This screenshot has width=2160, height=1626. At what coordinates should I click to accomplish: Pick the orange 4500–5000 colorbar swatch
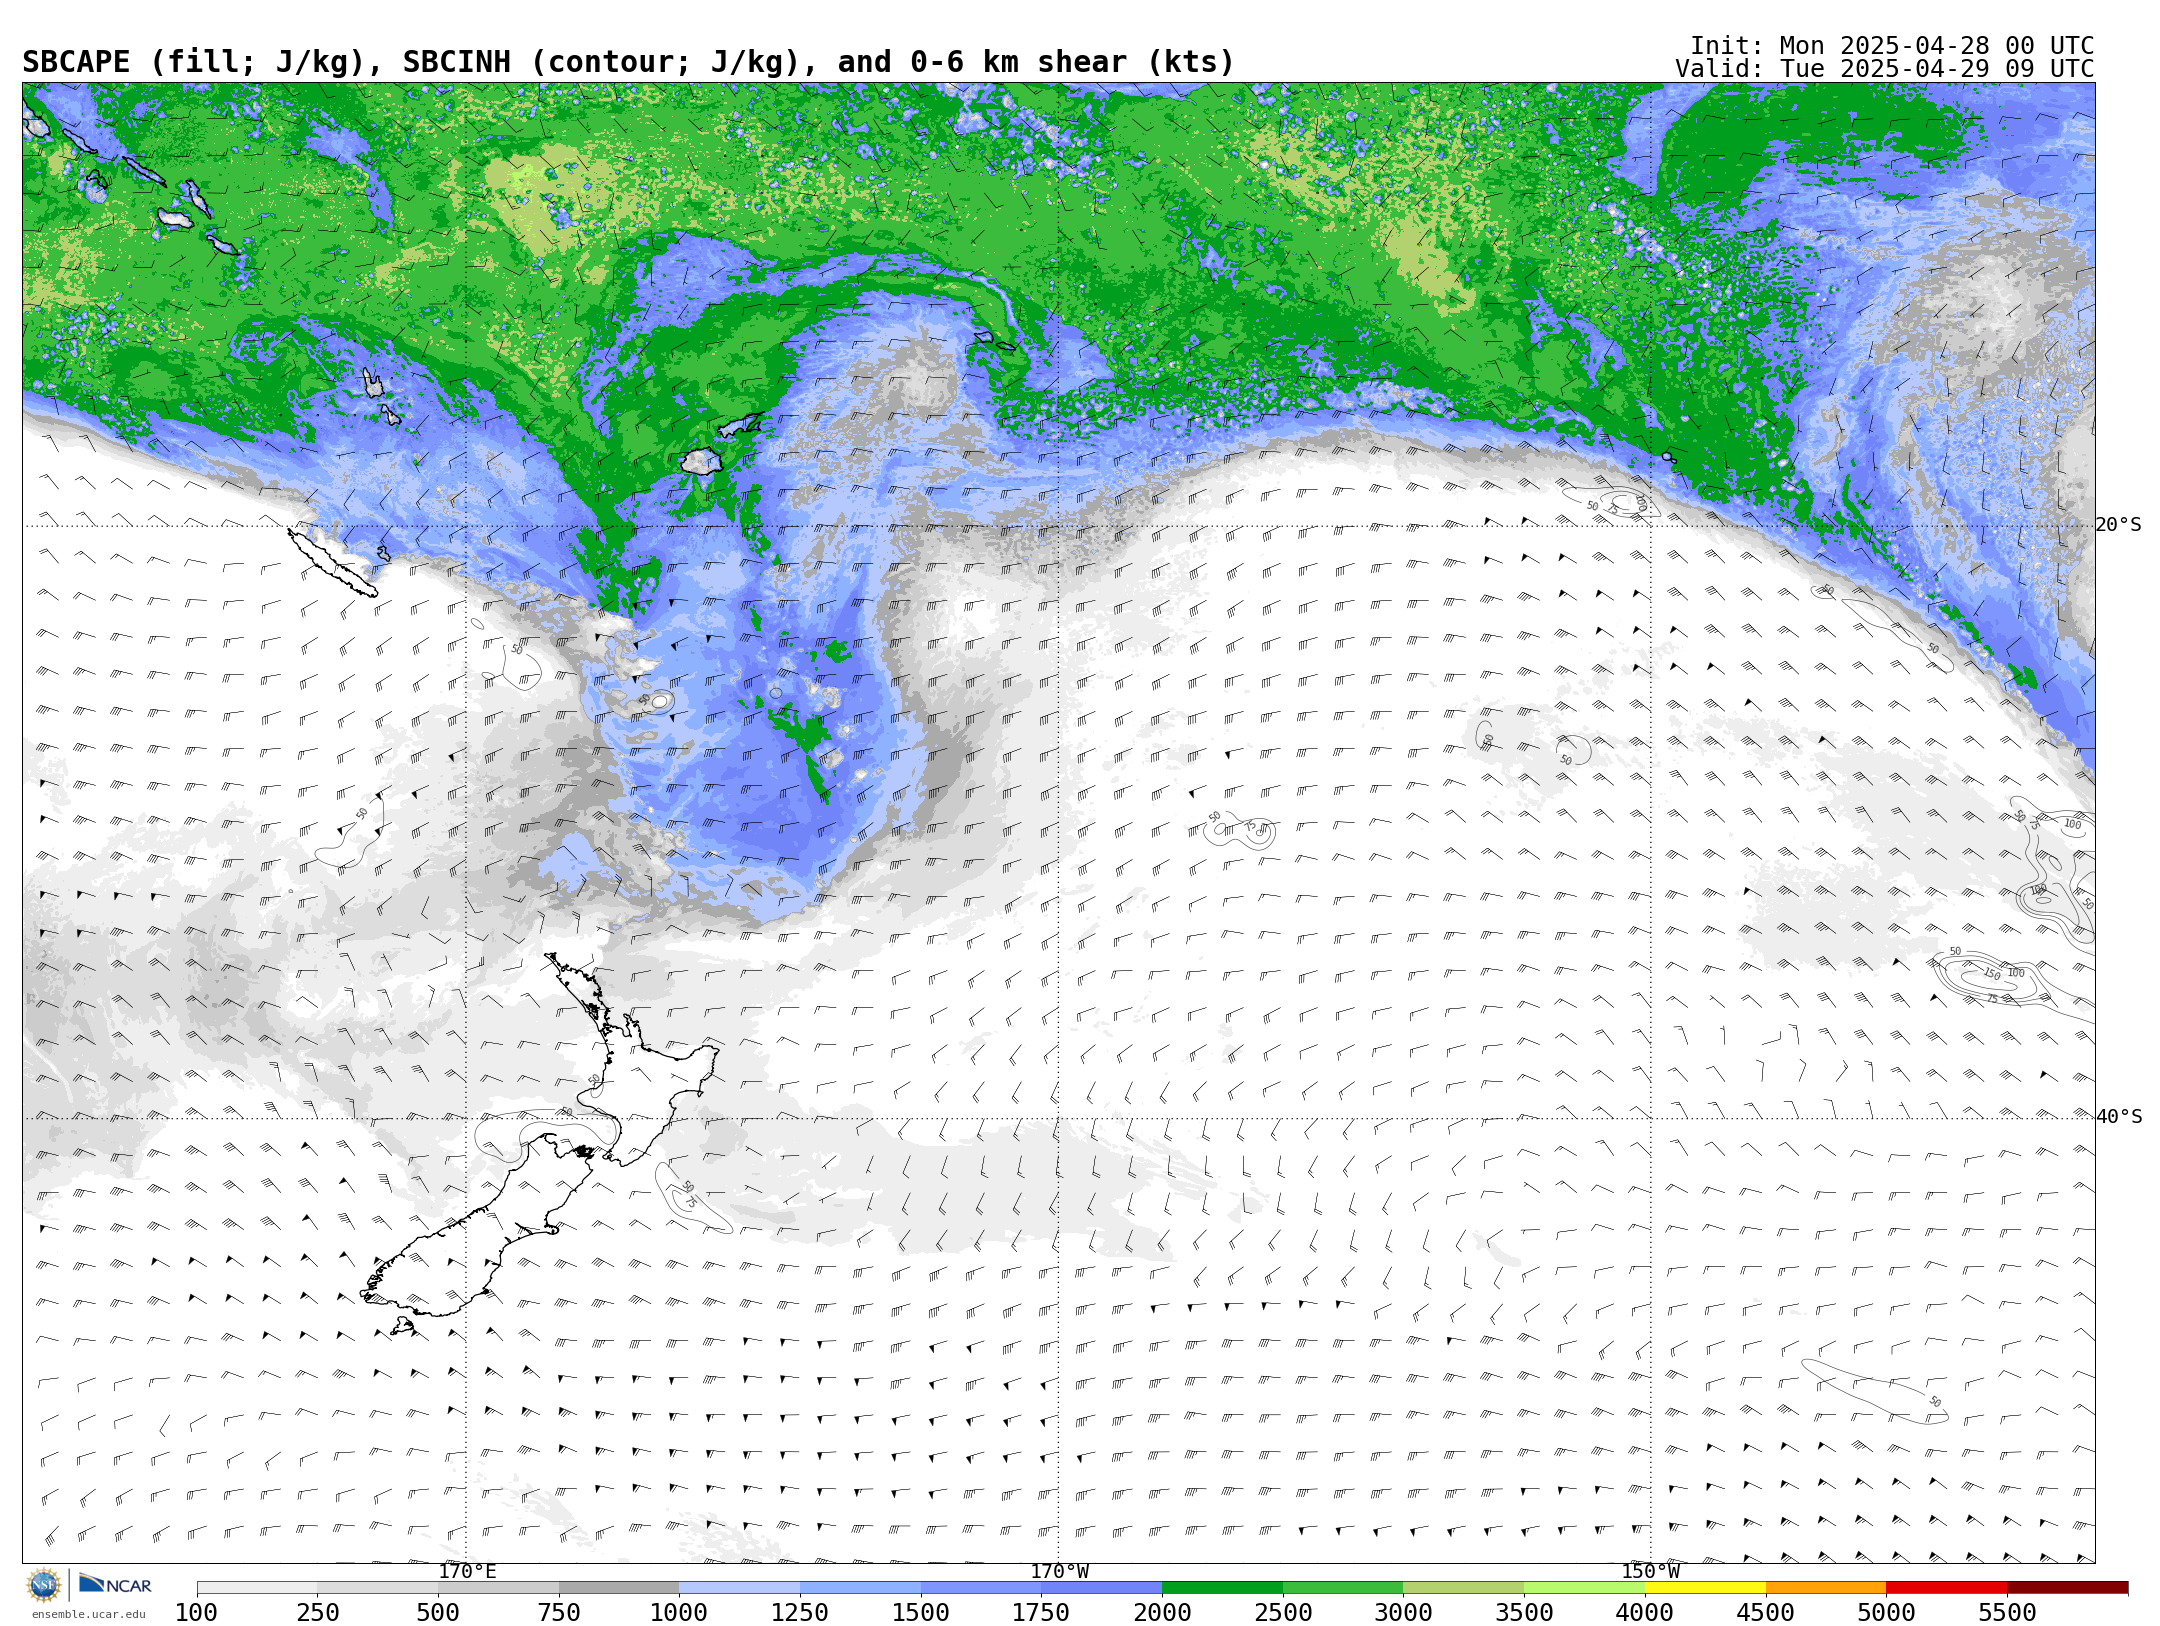1826,1588
